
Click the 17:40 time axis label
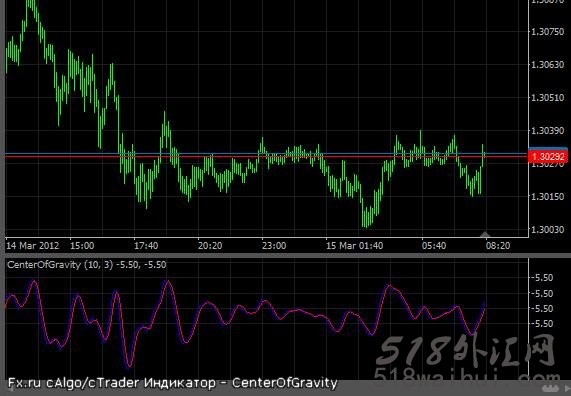pos(146,246)
